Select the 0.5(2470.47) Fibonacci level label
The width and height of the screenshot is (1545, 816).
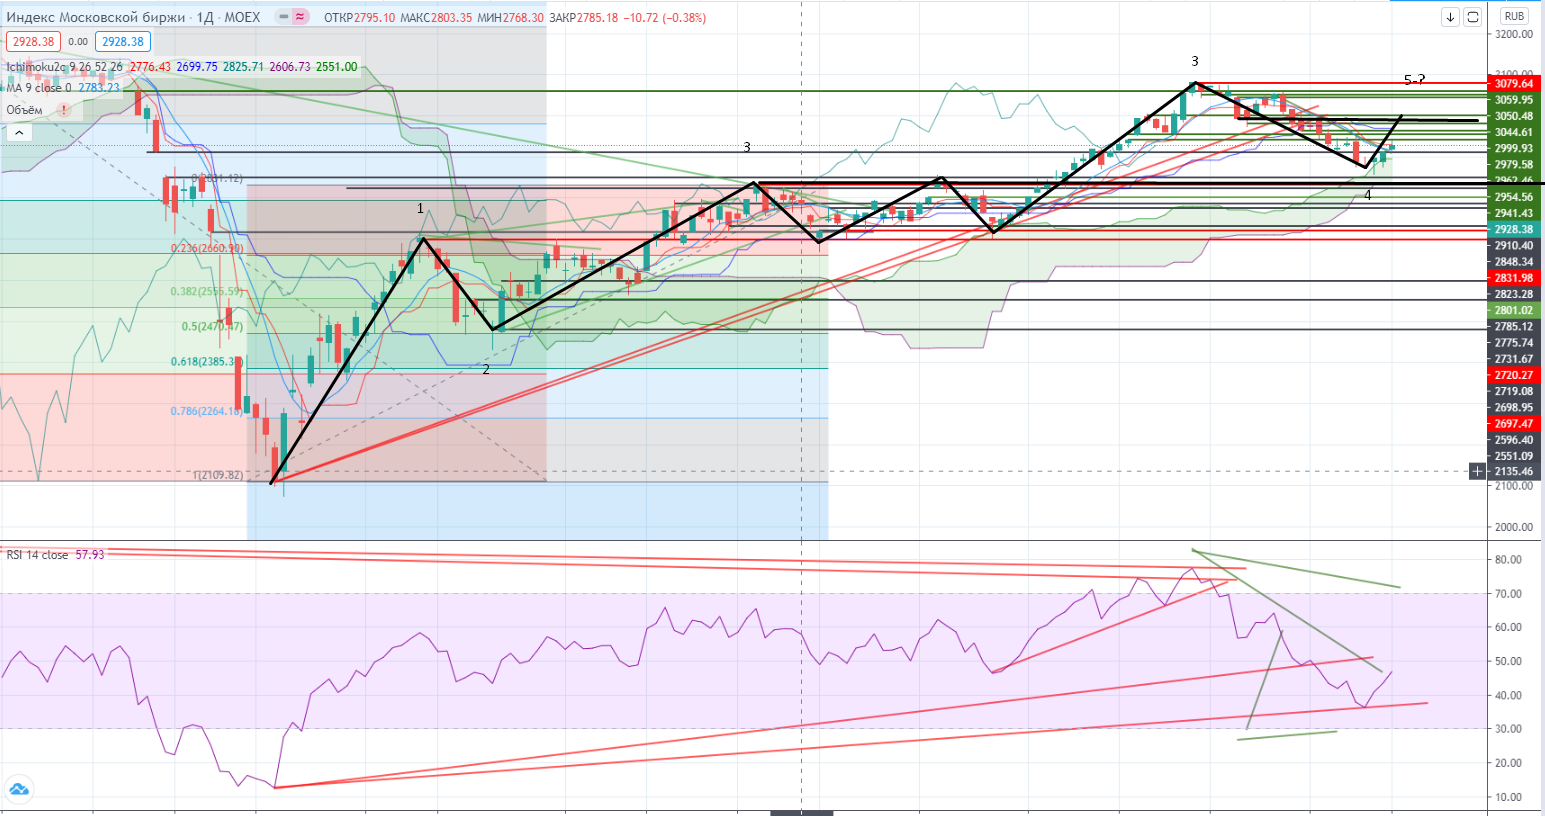(212, 327)
